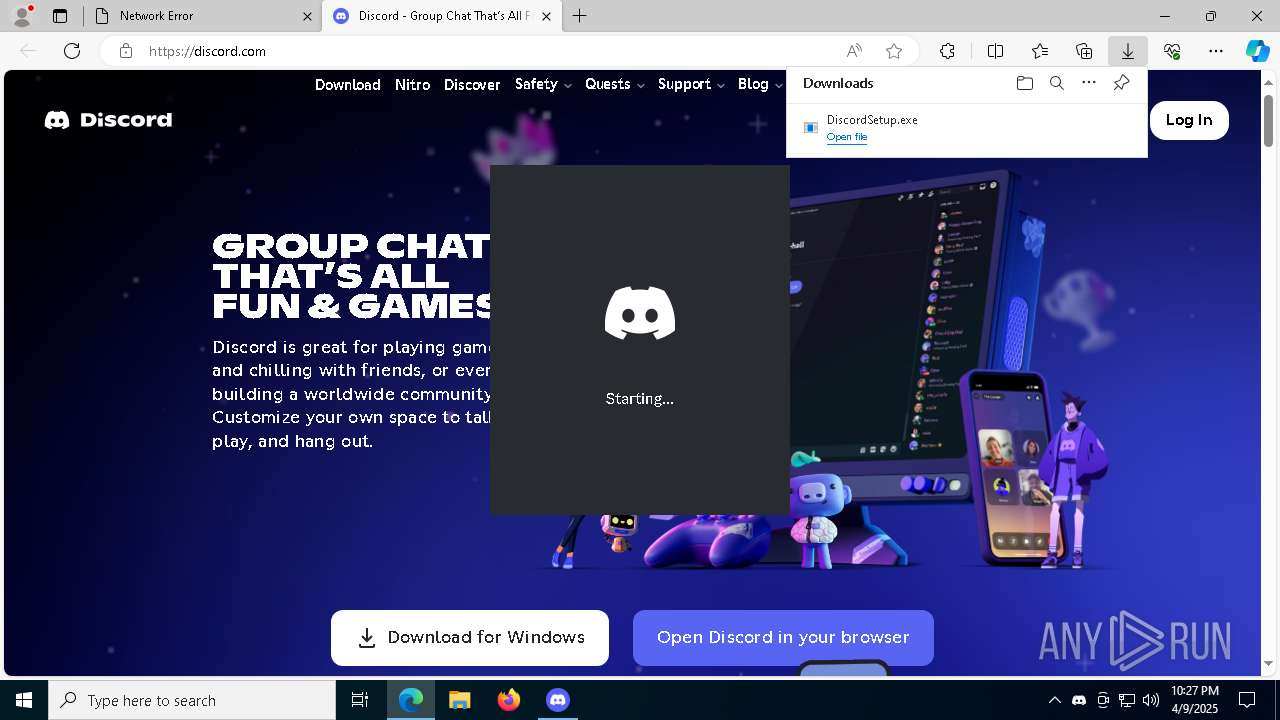Click Download for Windows button
This screenshot has height=720, width=1280.
coord(470,638)
